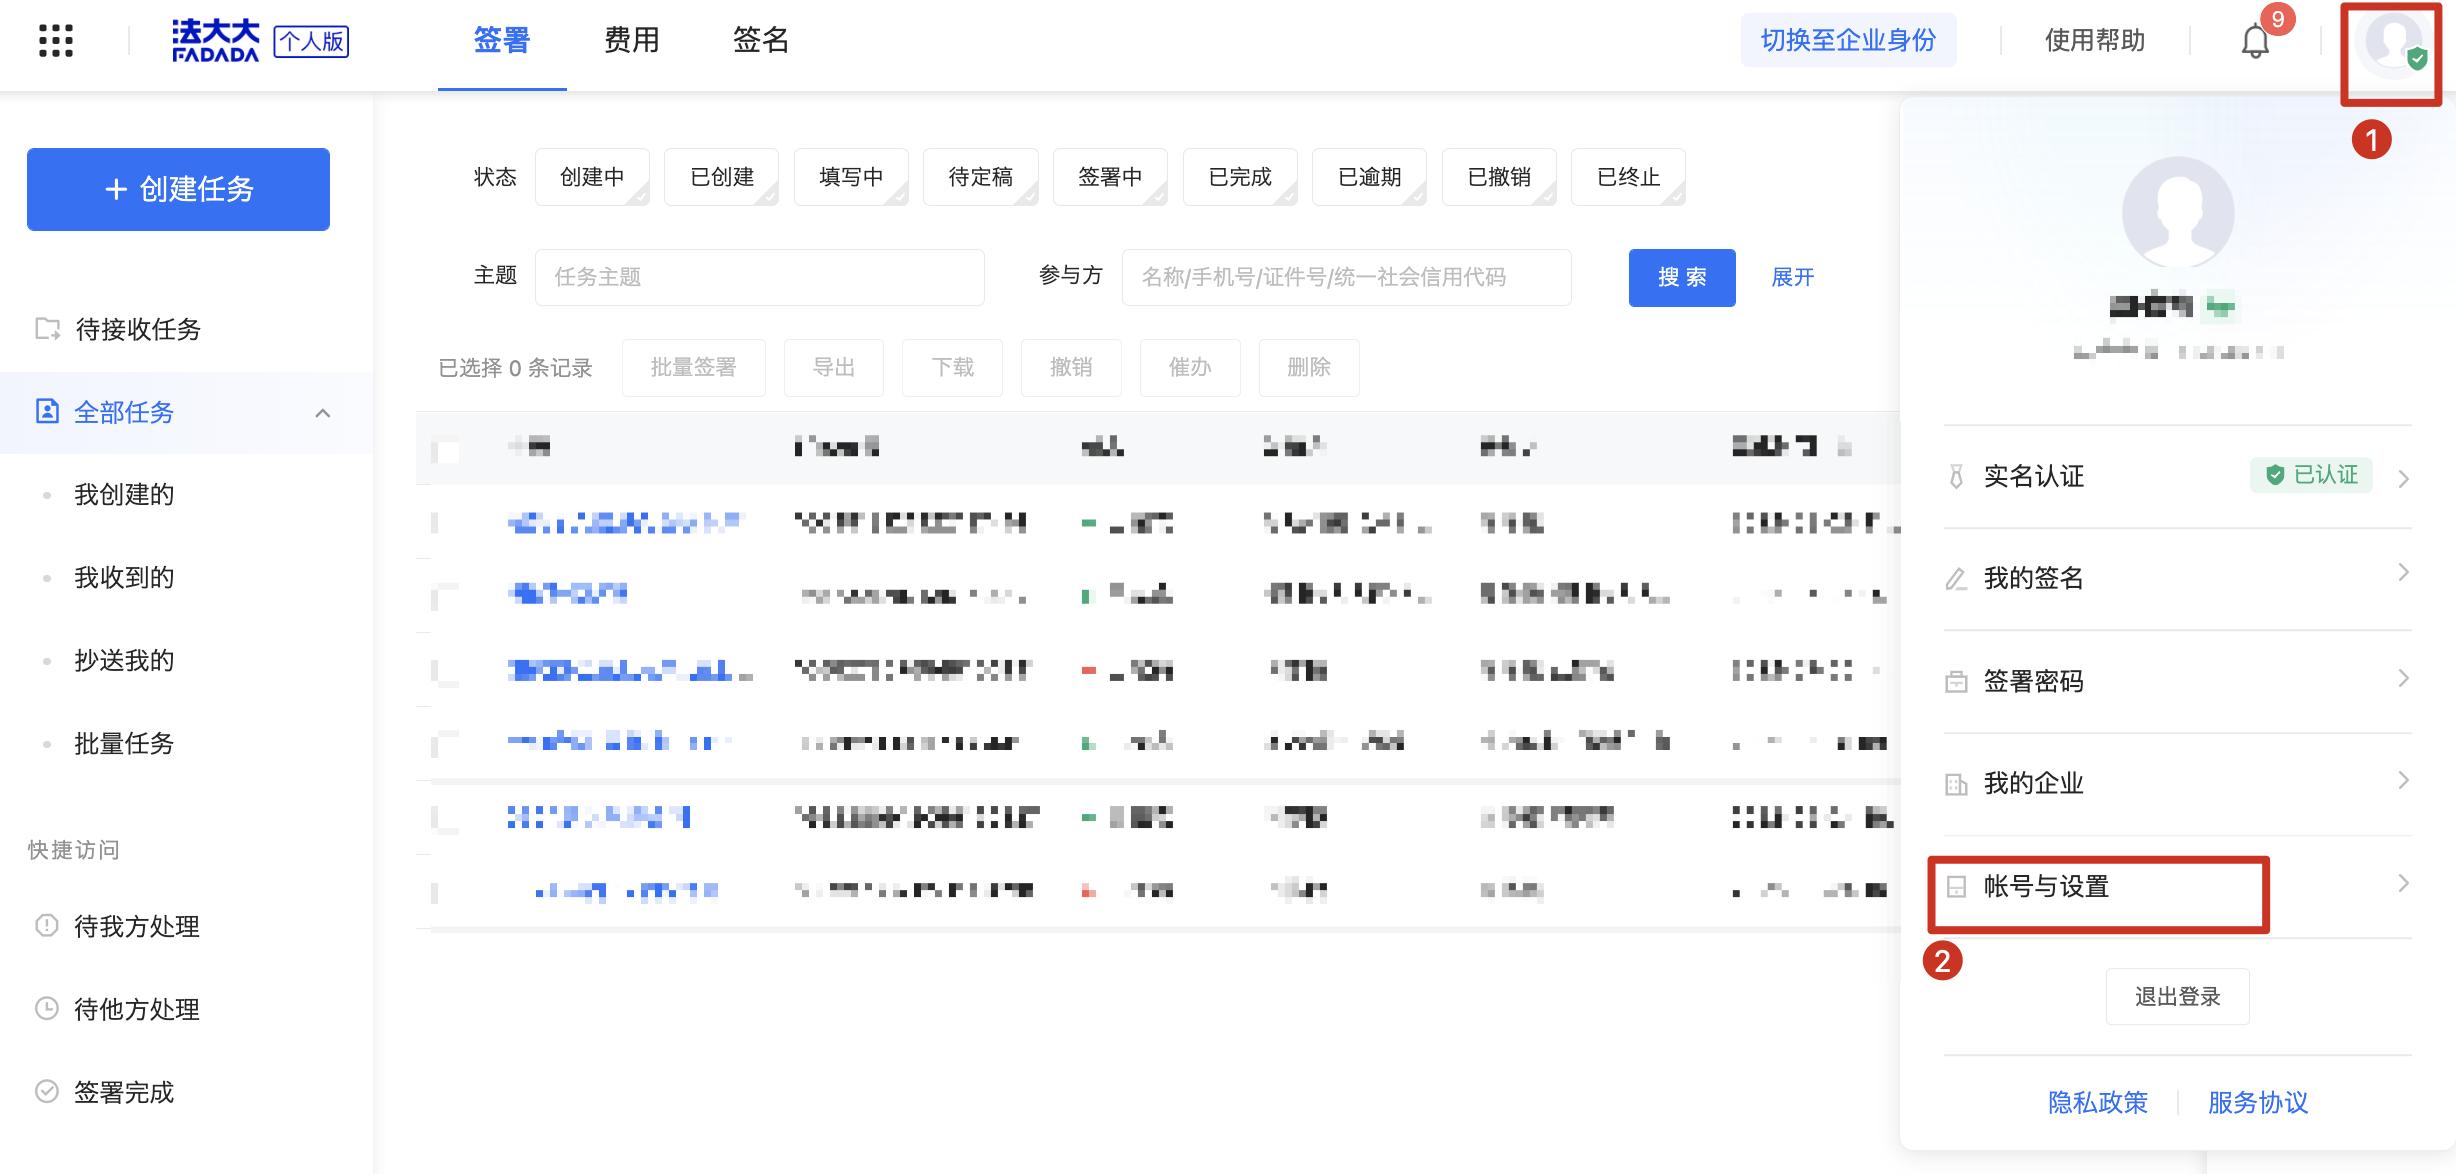Open 待我方处理 quick access item
Image resolution: width=2456 pixels, height=1174 pixels.
tap(136, 926)
